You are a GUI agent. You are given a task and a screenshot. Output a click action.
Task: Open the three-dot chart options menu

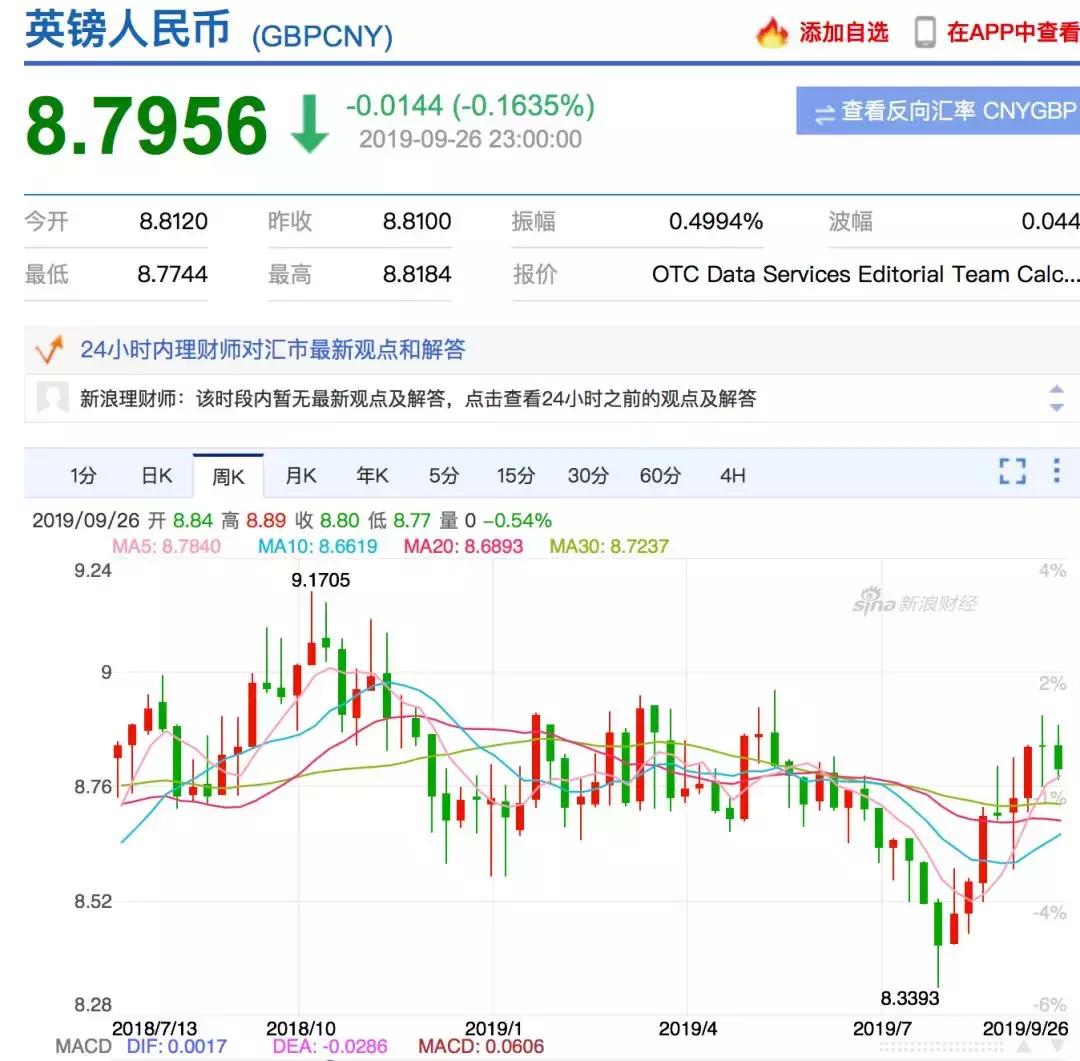point(1058,469)
